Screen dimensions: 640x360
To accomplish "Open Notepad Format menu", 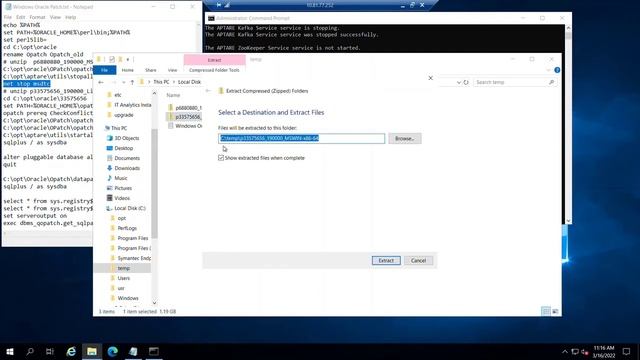I will point(37,17).
